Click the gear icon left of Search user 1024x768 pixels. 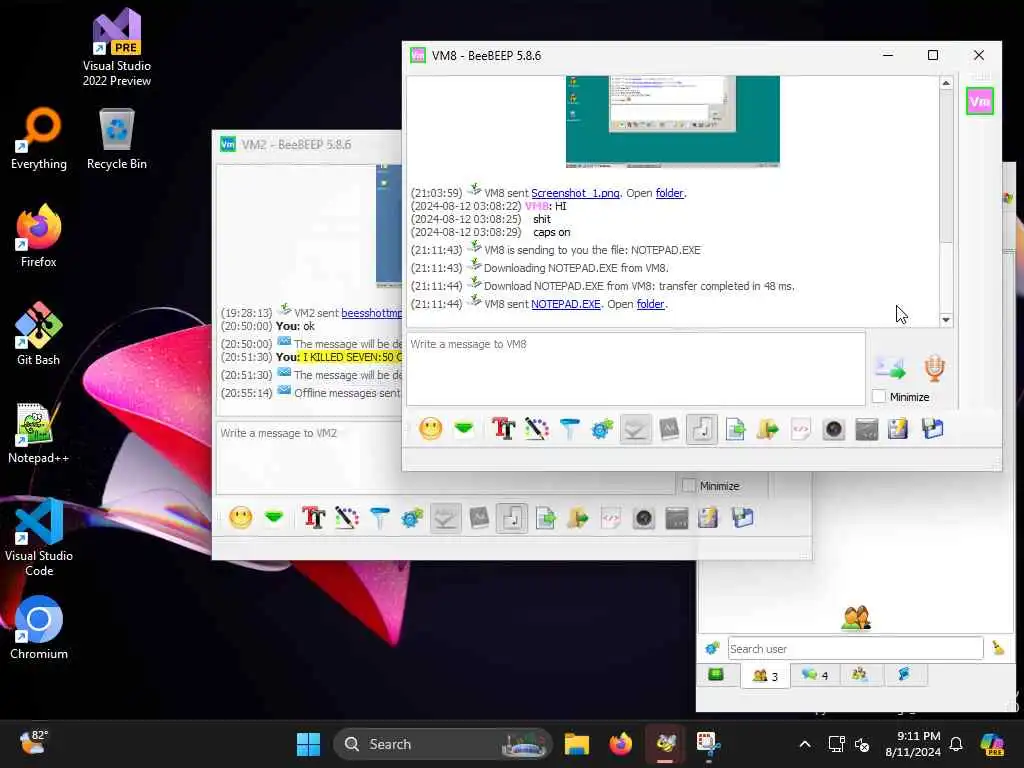[712, 648]
